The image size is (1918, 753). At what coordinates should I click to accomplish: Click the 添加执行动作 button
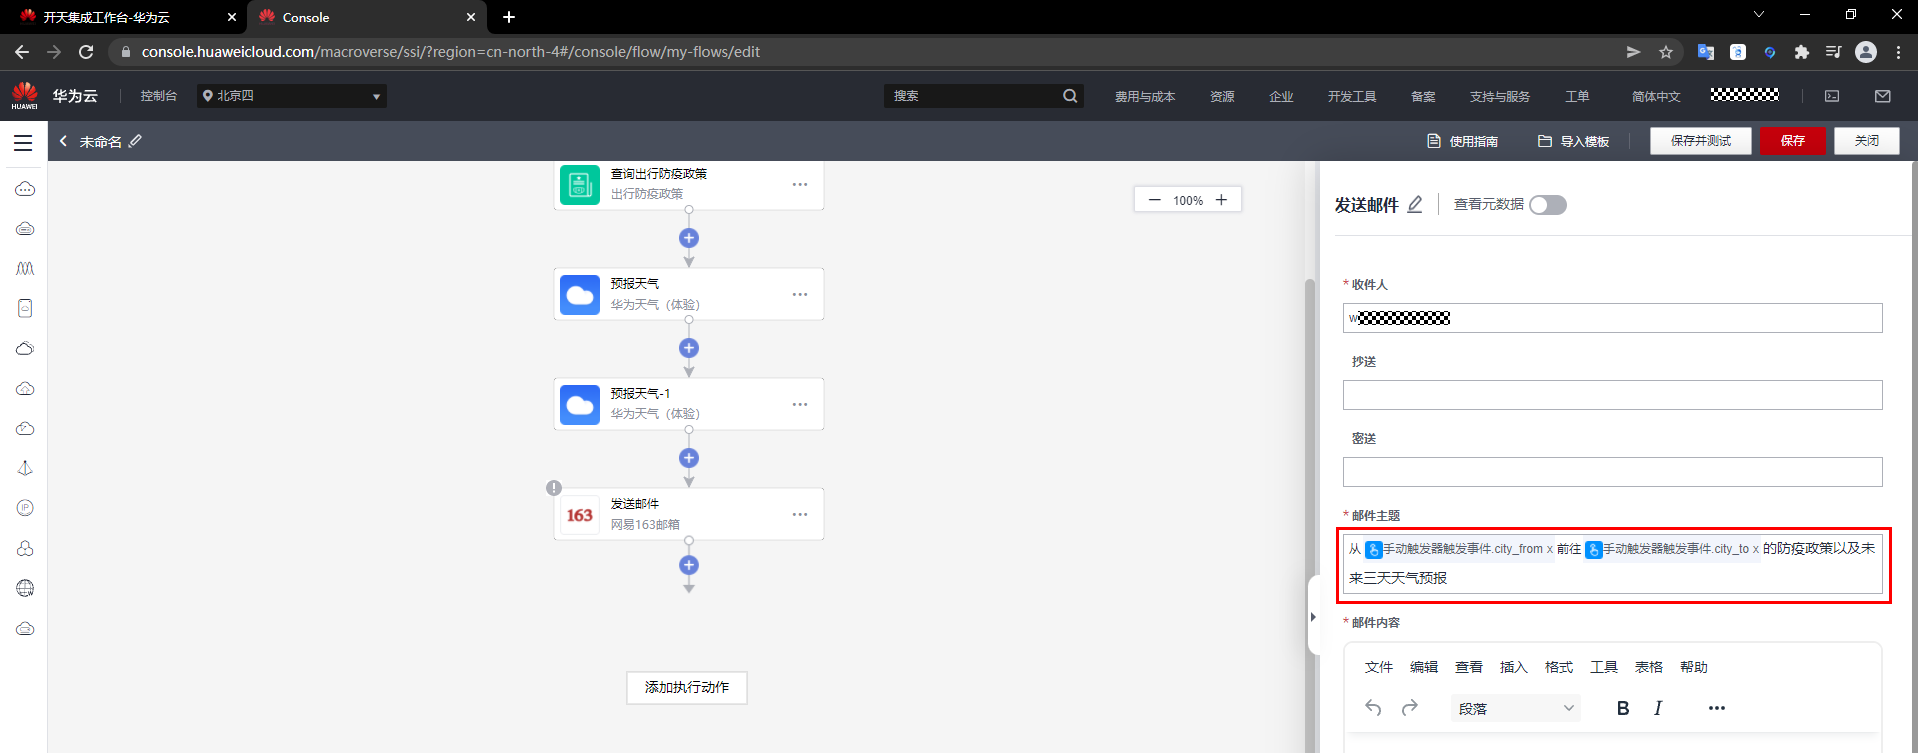coord(687,687)
